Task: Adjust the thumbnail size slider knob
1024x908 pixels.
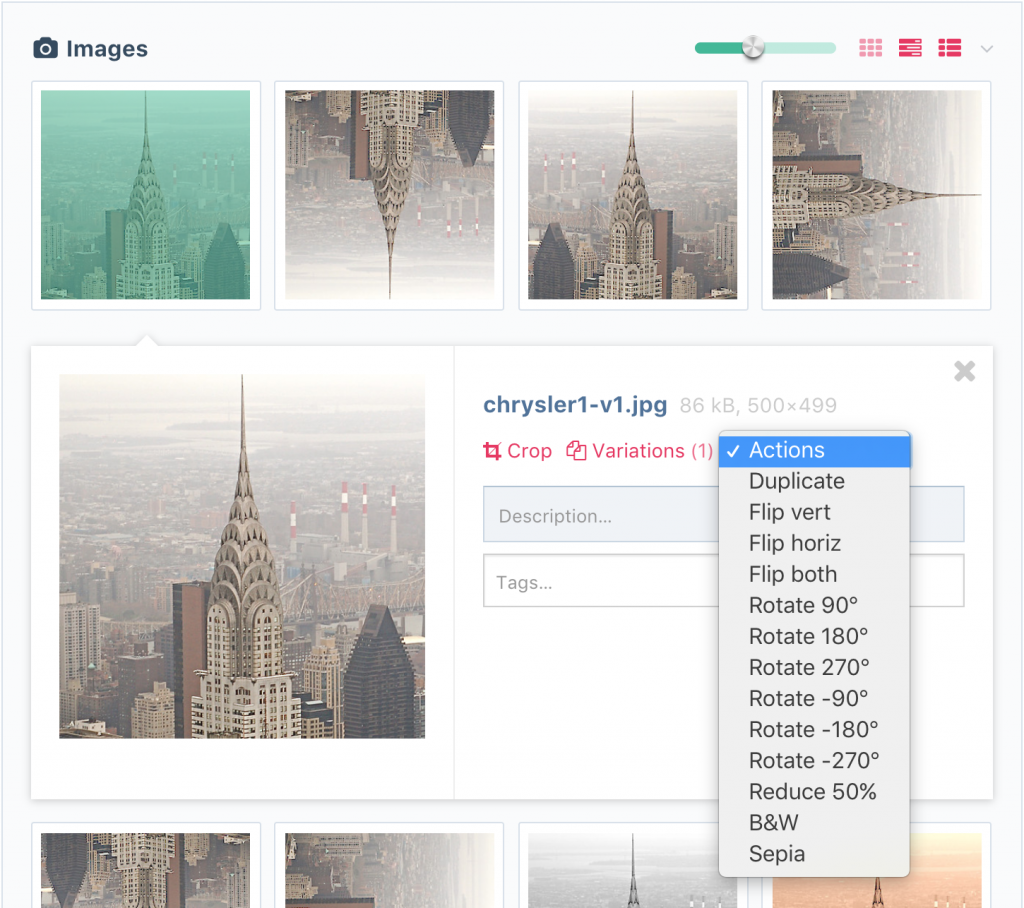Action: pos(753,48)
